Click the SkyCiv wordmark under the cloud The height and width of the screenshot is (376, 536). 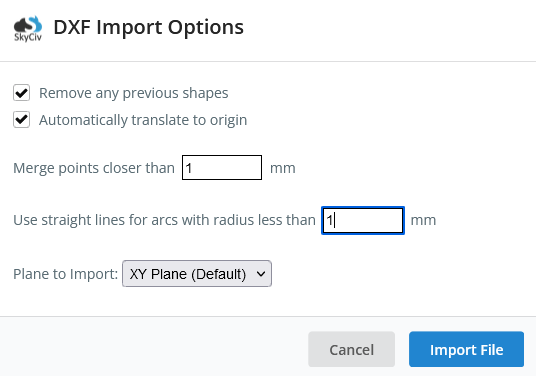tap(28, 37)
